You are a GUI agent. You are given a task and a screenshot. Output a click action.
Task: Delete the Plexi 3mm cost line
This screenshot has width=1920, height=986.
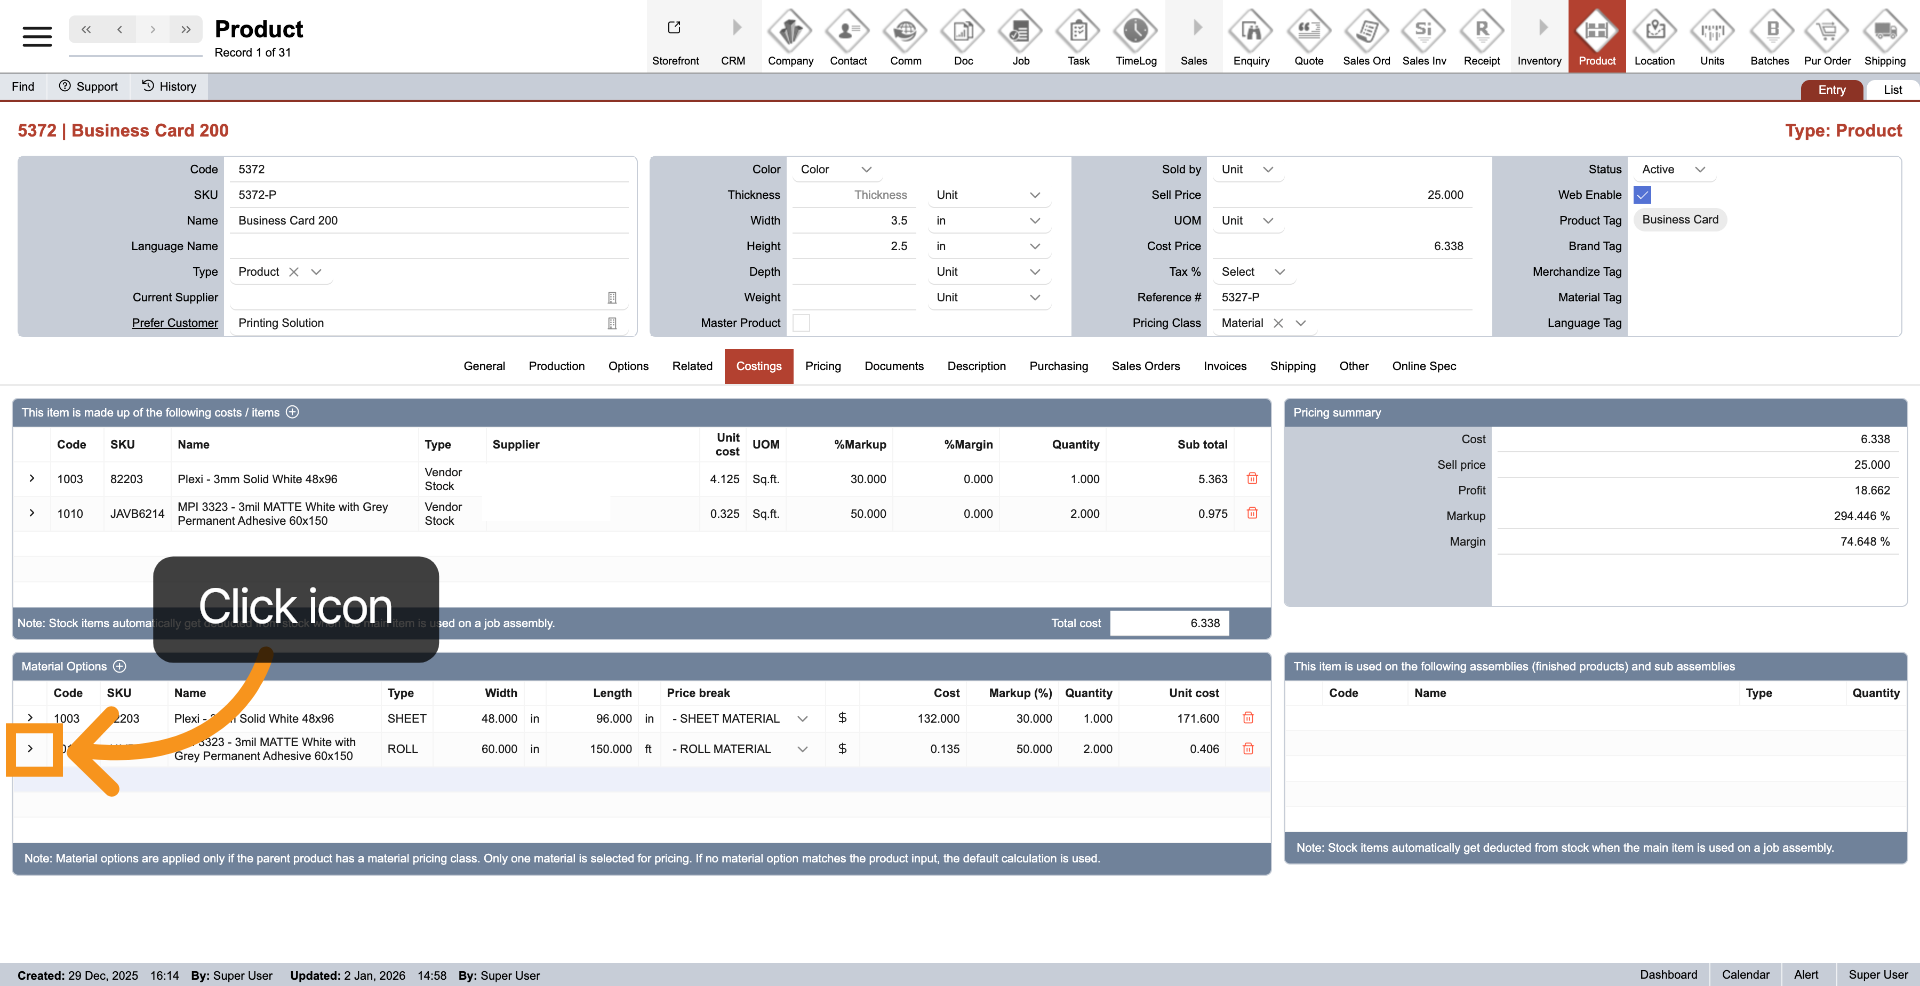[1252, 479]
